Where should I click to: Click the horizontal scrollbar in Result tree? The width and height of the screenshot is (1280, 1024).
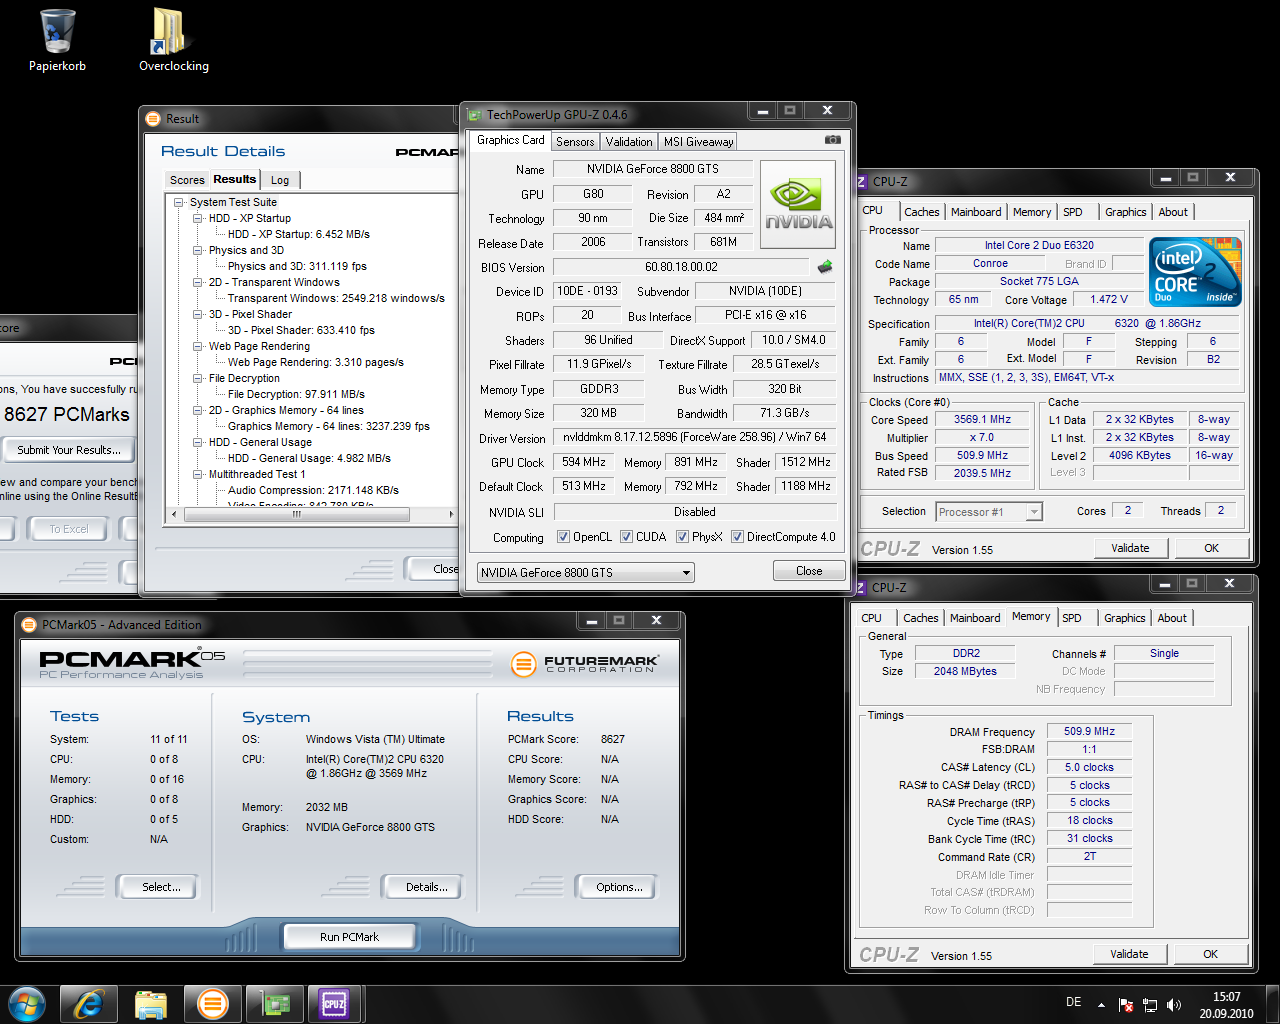pos(296,514)
